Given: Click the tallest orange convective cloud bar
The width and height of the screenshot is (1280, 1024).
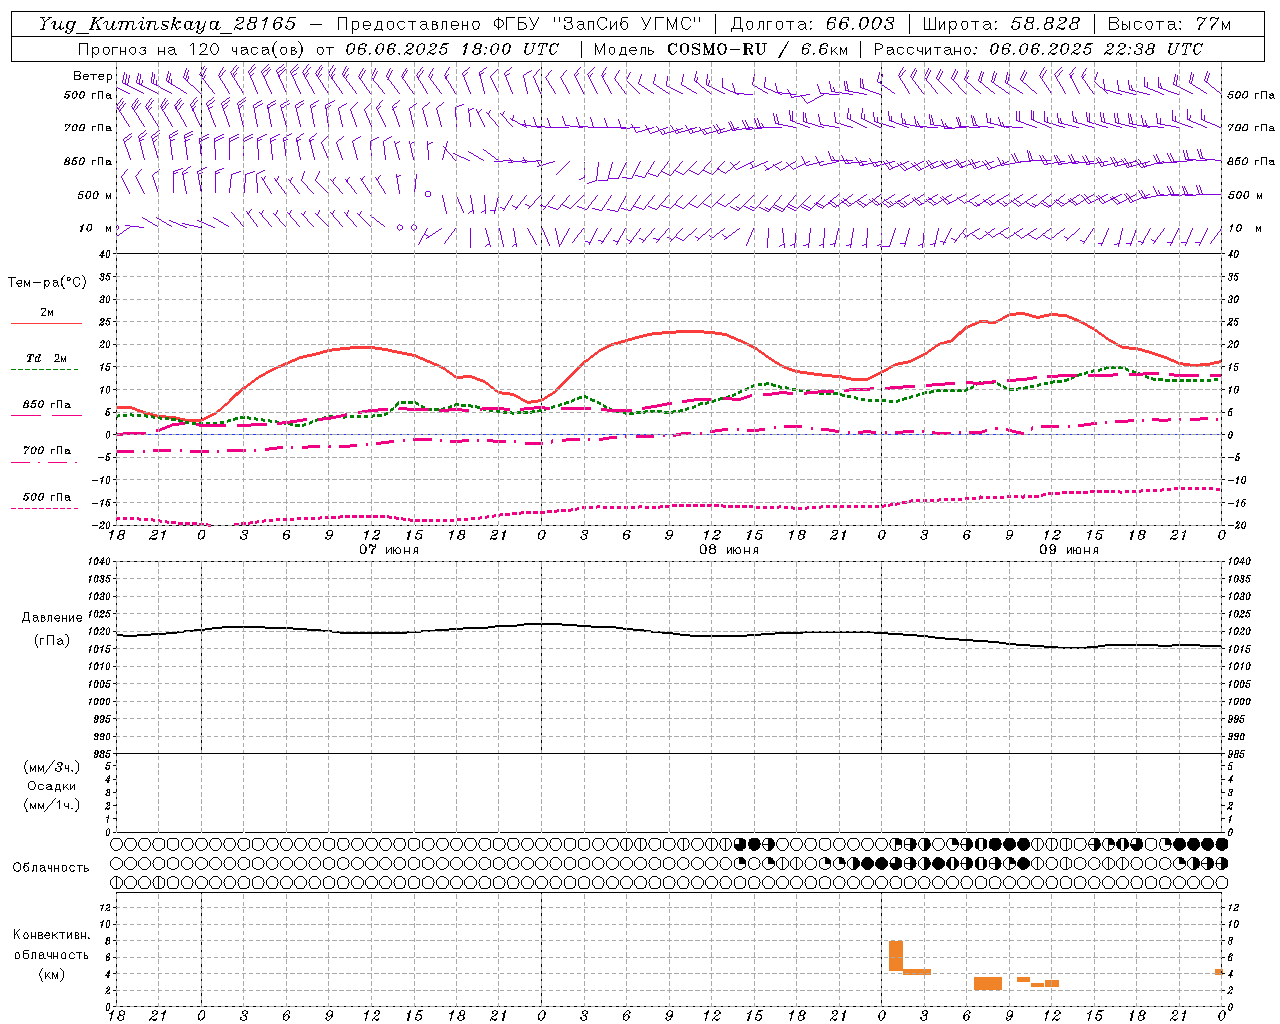Looking at the screenshot, I should (896, 956).
